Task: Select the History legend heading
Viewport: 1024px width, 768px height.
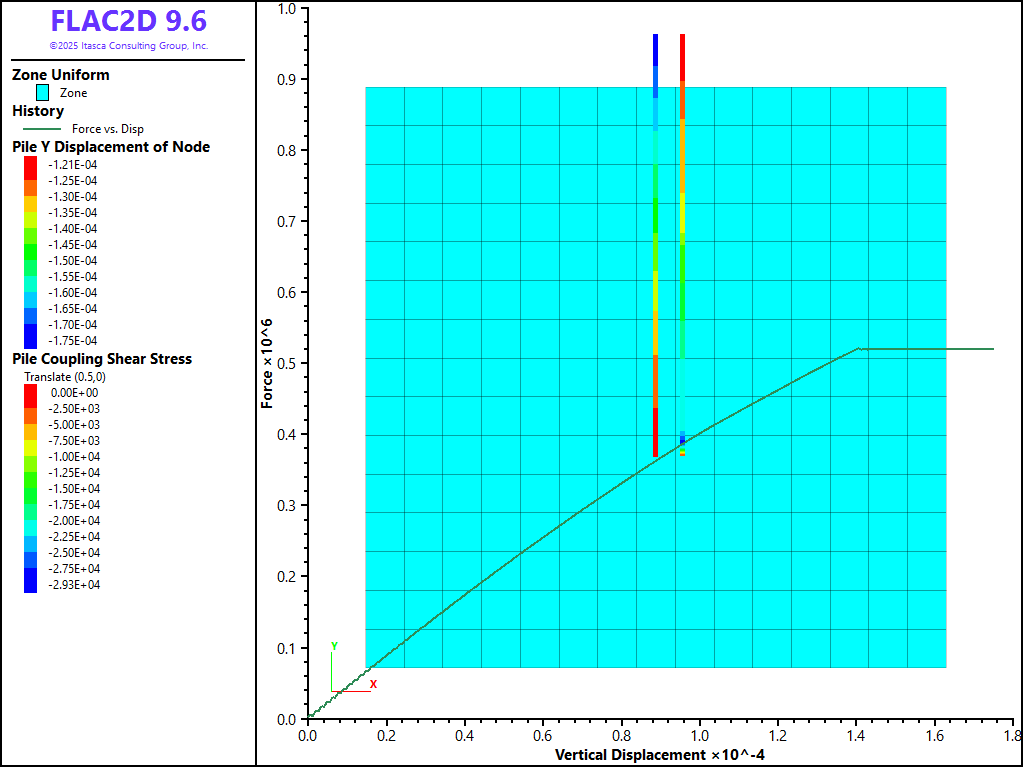Action: 38,111
